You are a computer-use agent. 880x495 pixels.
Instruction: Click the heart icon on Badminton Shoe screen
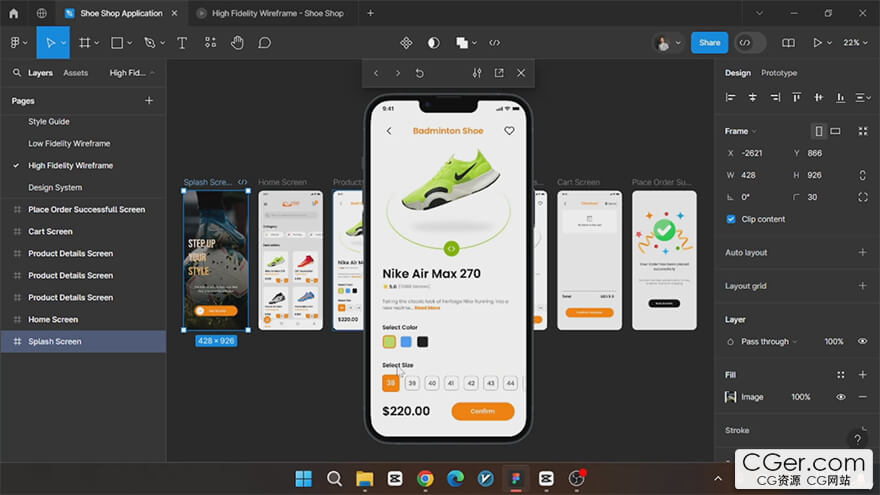(x=509, y=131)
